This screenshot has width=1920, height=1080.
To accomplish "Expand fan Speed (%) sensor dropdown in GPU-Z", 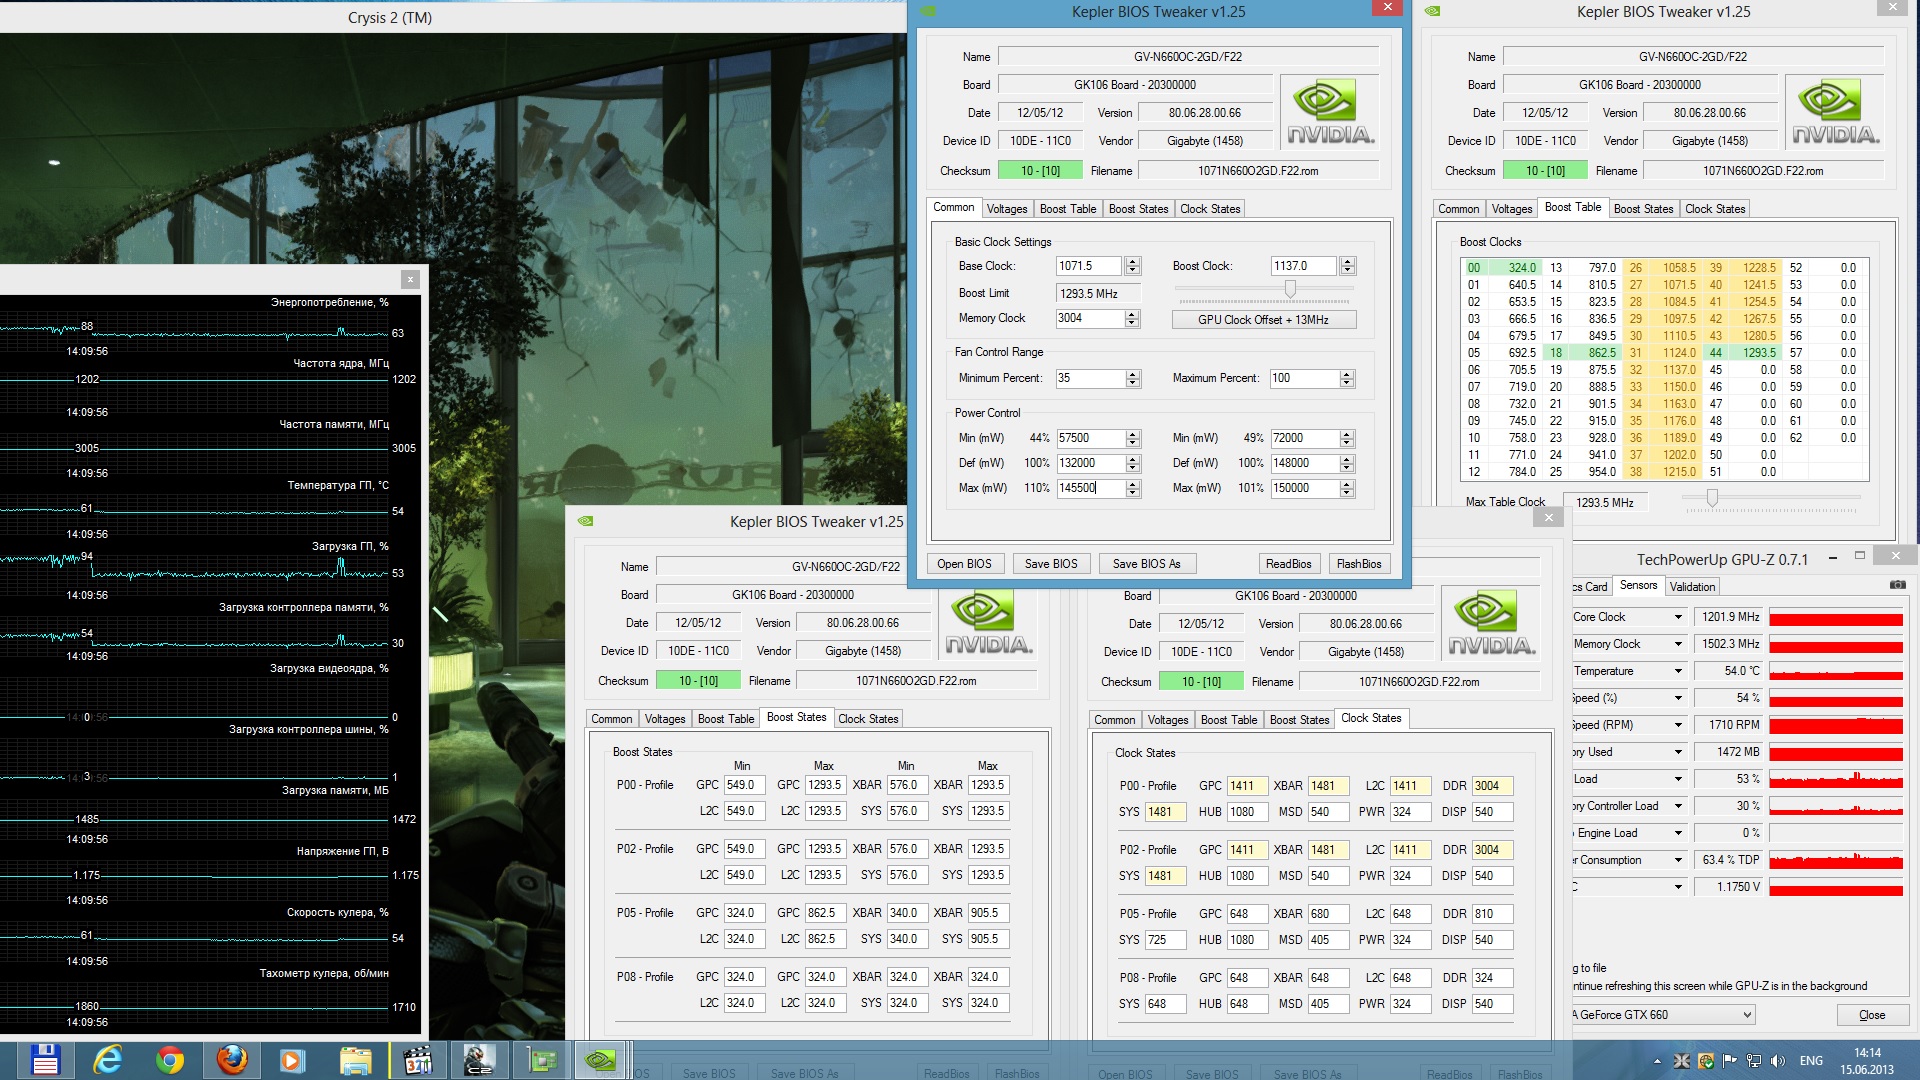I will click(1678, 698).
